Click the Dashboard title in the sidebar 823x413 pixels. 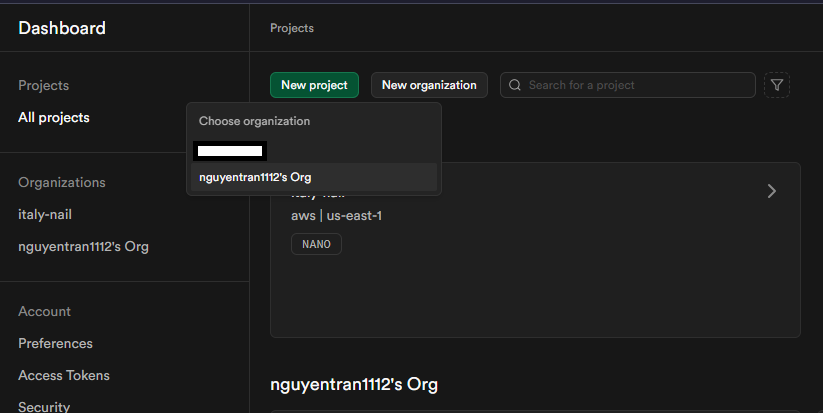pos(62,28)
